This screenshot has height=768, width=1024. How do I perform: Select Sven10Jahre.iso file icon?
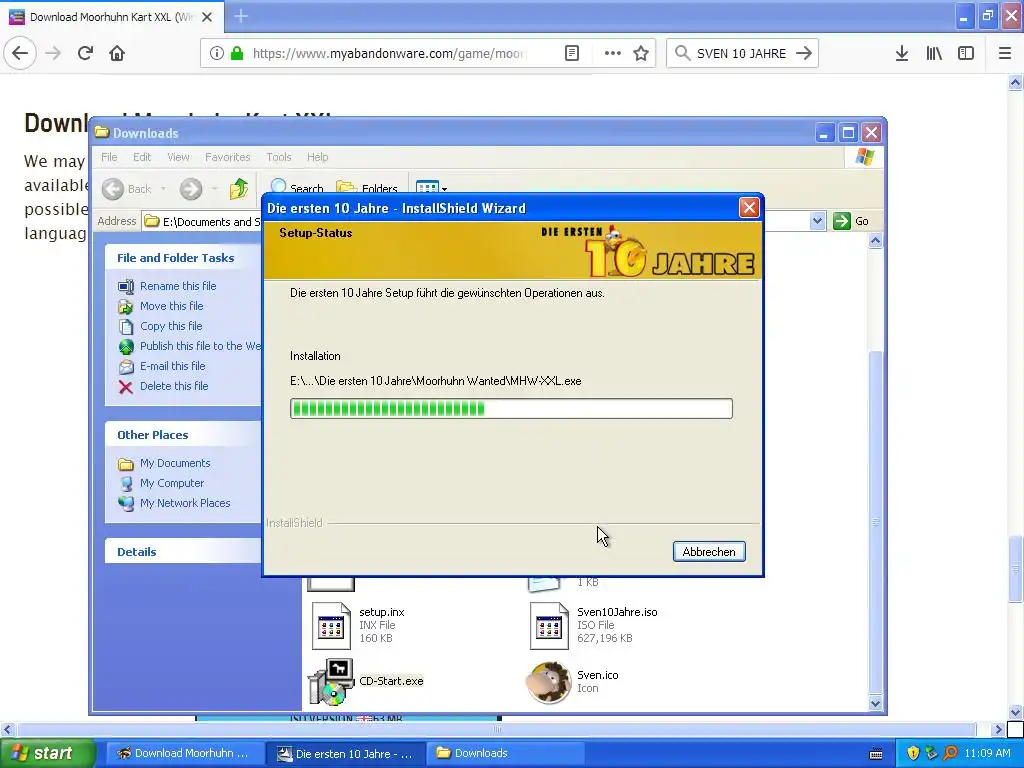549,626
